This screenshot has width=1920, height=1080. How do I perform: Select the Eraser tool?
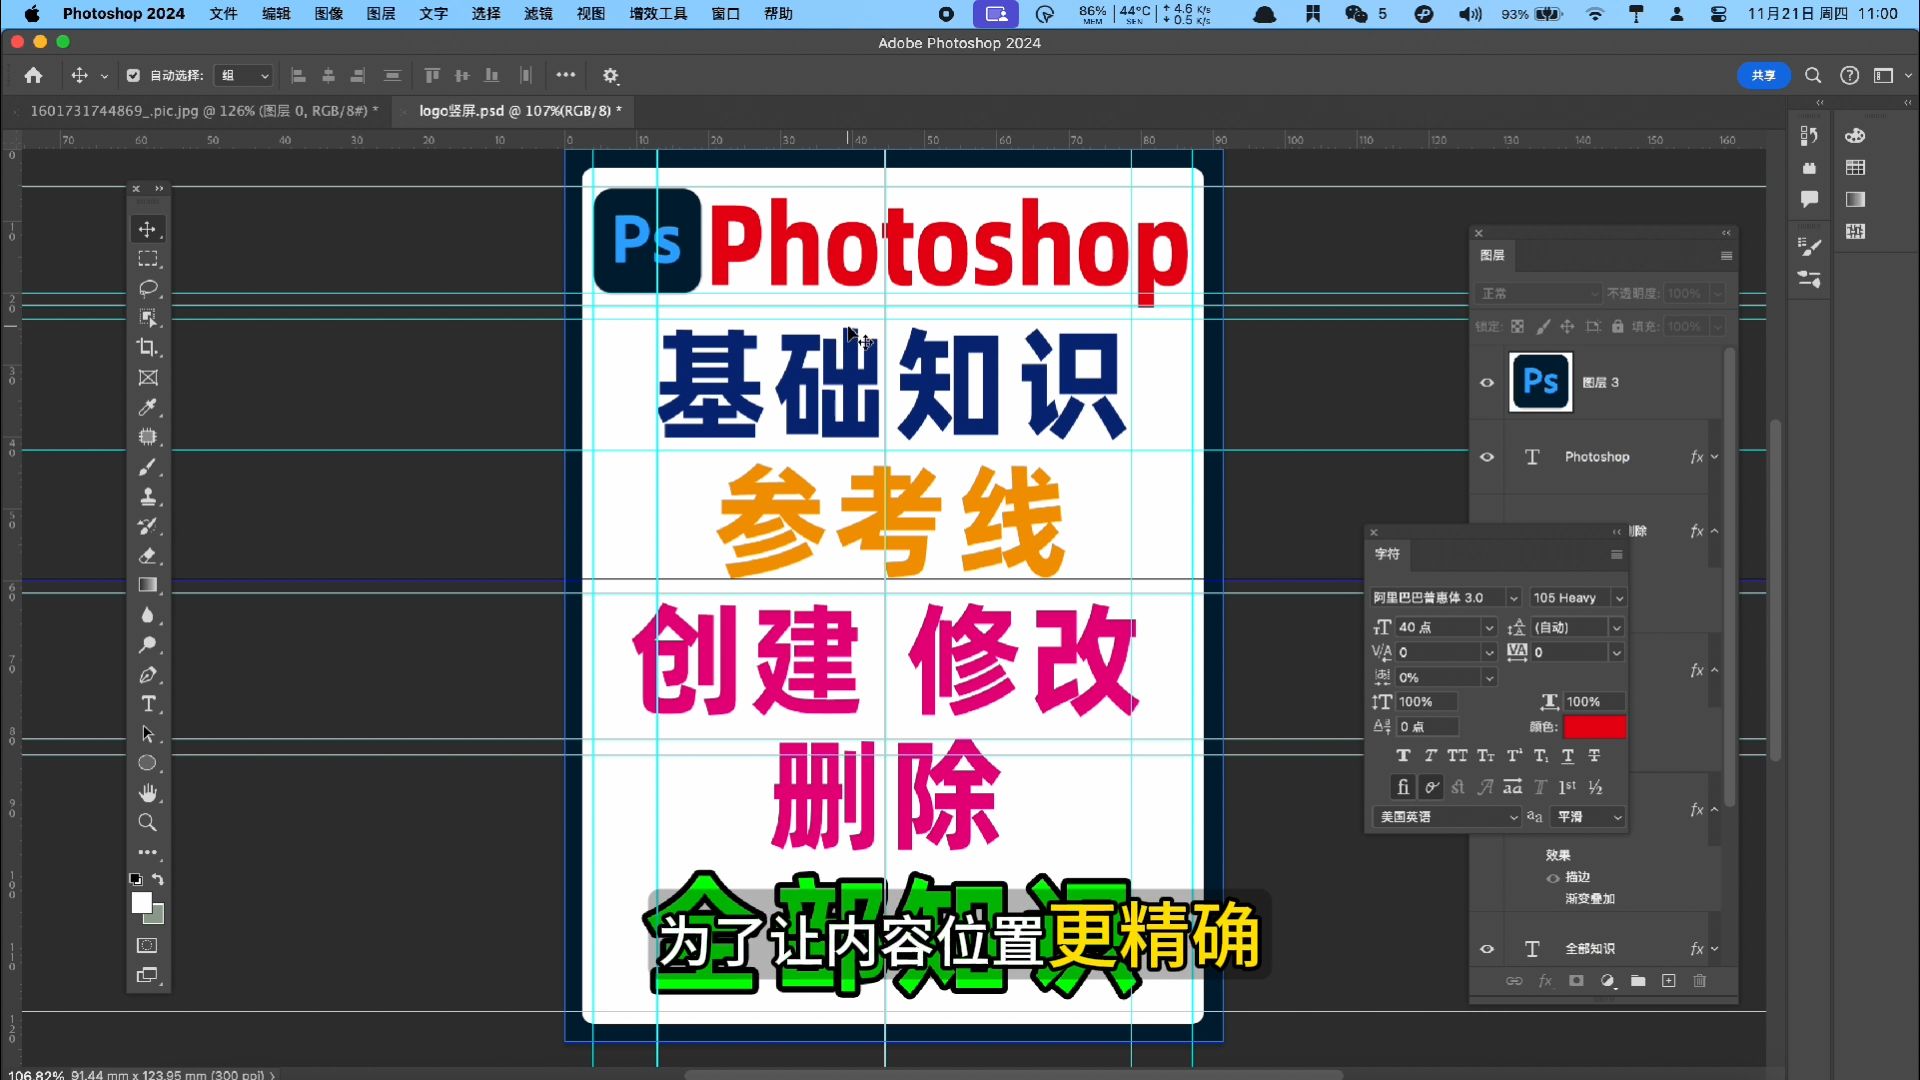148,556
